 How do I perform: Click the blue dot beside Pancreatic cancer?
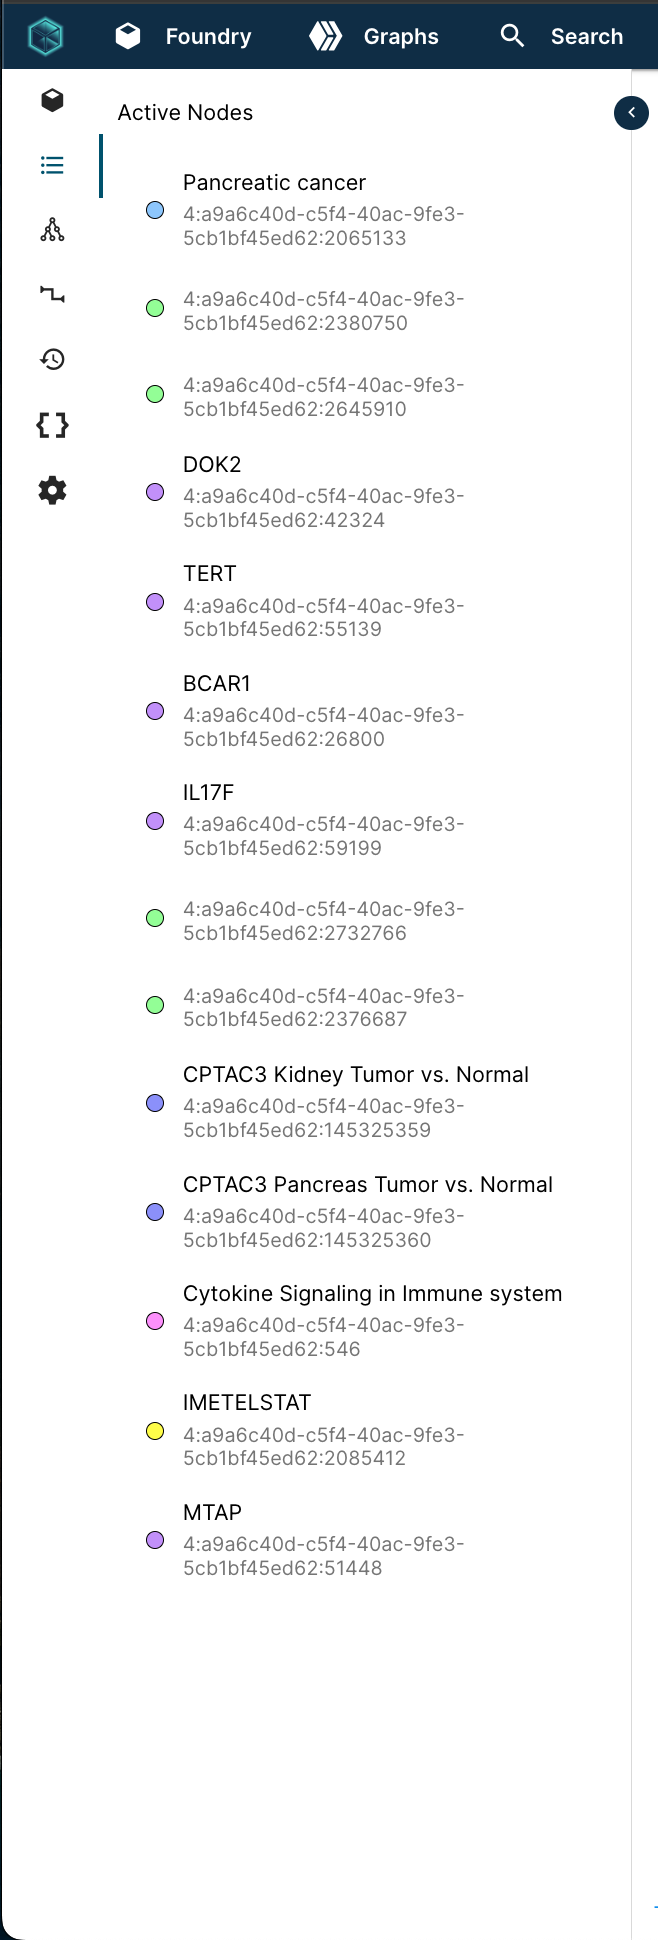click(155, 211)
